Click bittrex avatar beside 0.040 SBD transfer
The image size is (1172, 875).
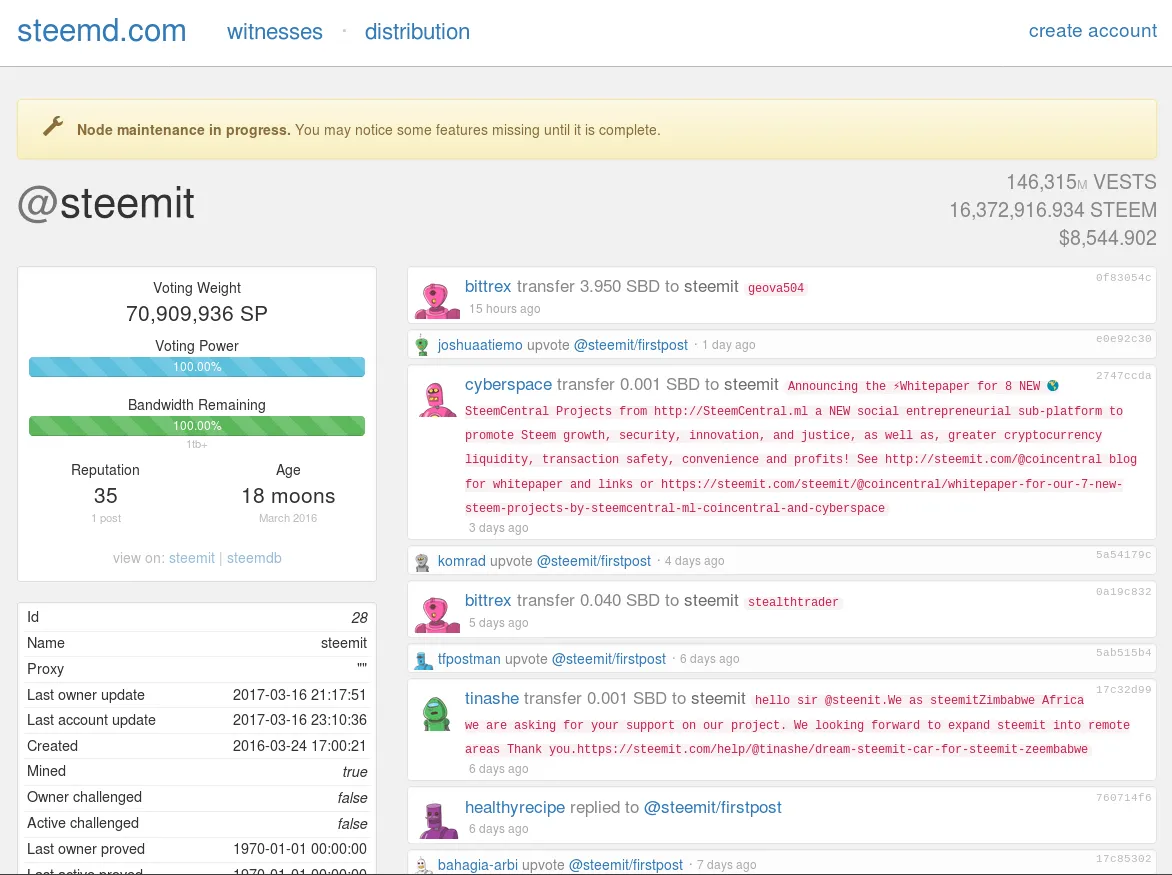[437, 613]
